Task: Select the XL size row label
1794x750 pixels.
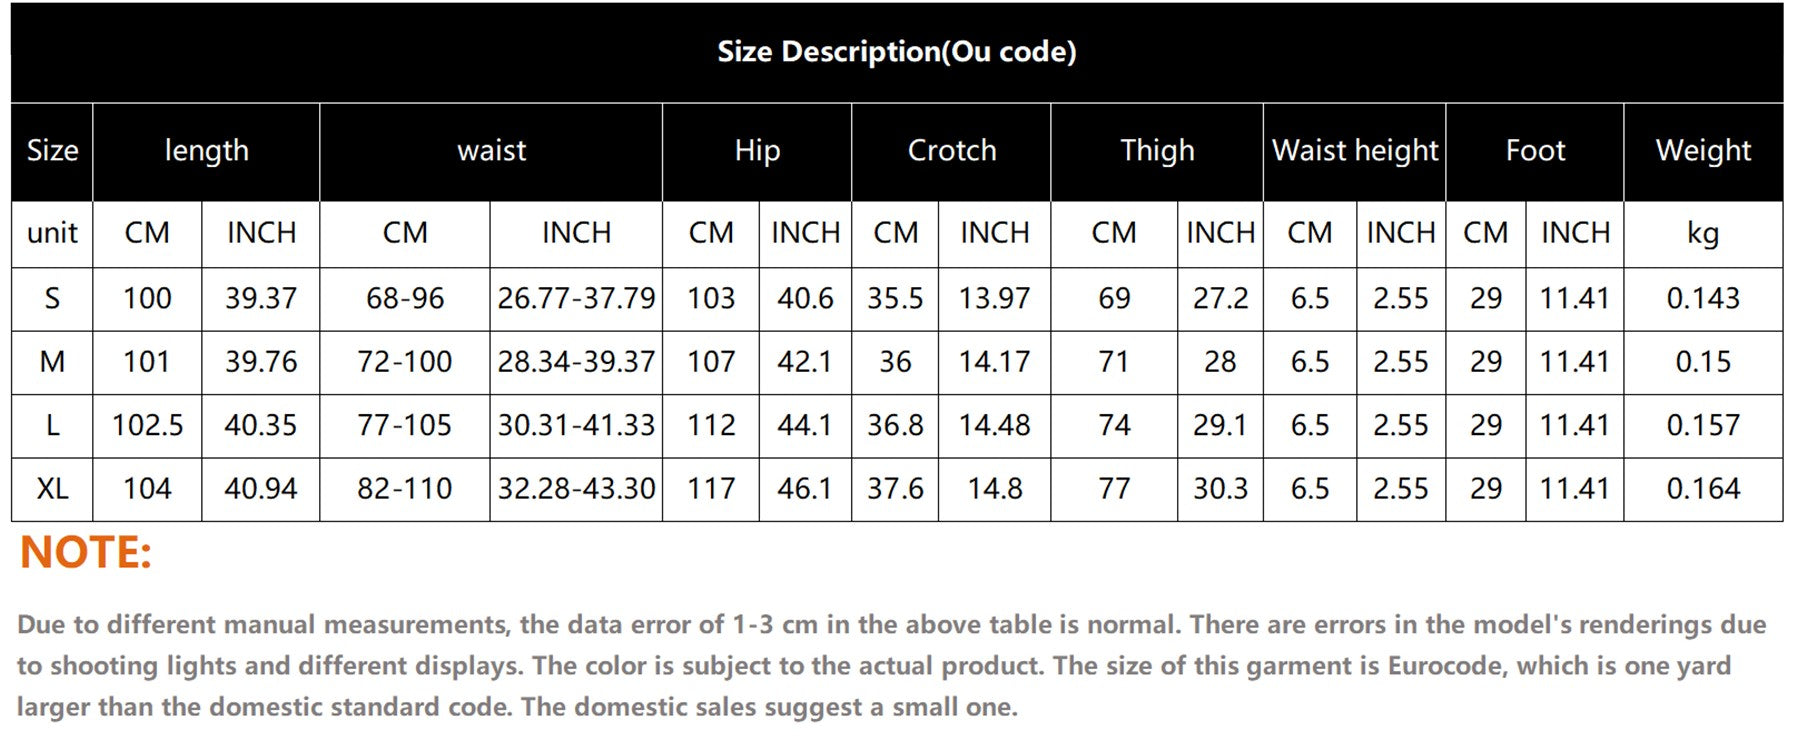Action: [x=52, y=489]
